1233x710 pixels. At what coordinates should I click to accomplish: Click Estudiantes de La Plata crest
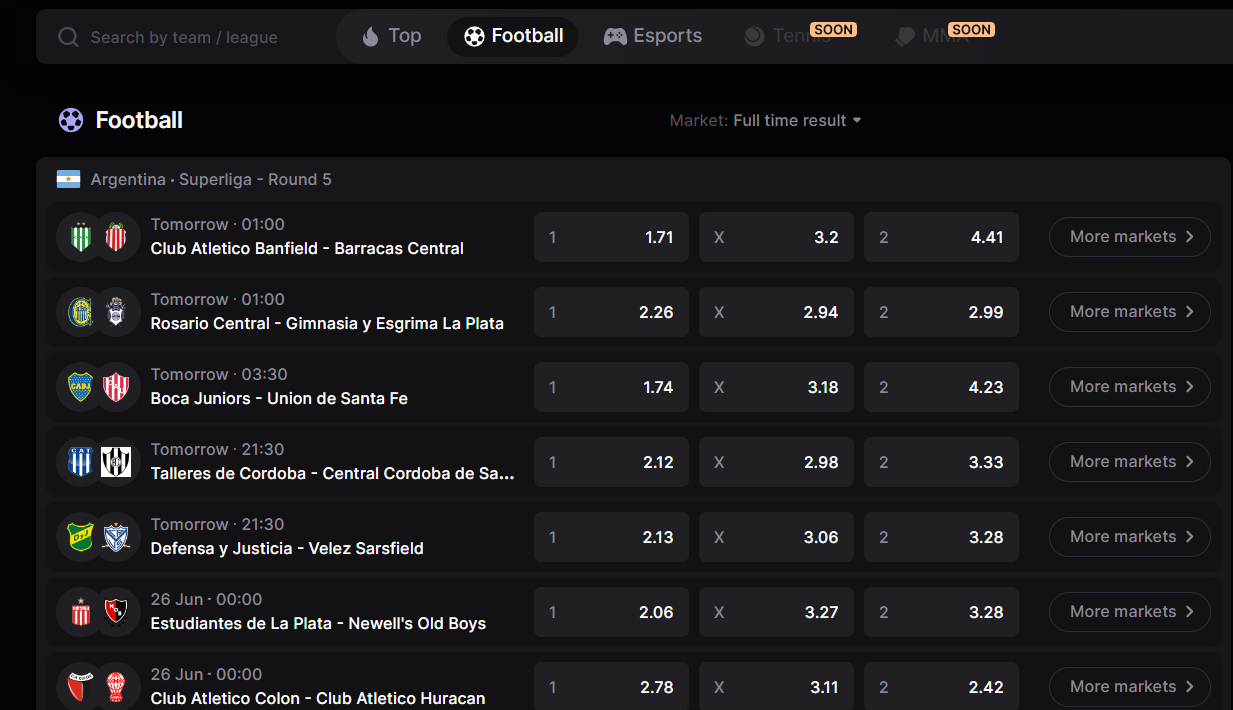pos(80,612)
